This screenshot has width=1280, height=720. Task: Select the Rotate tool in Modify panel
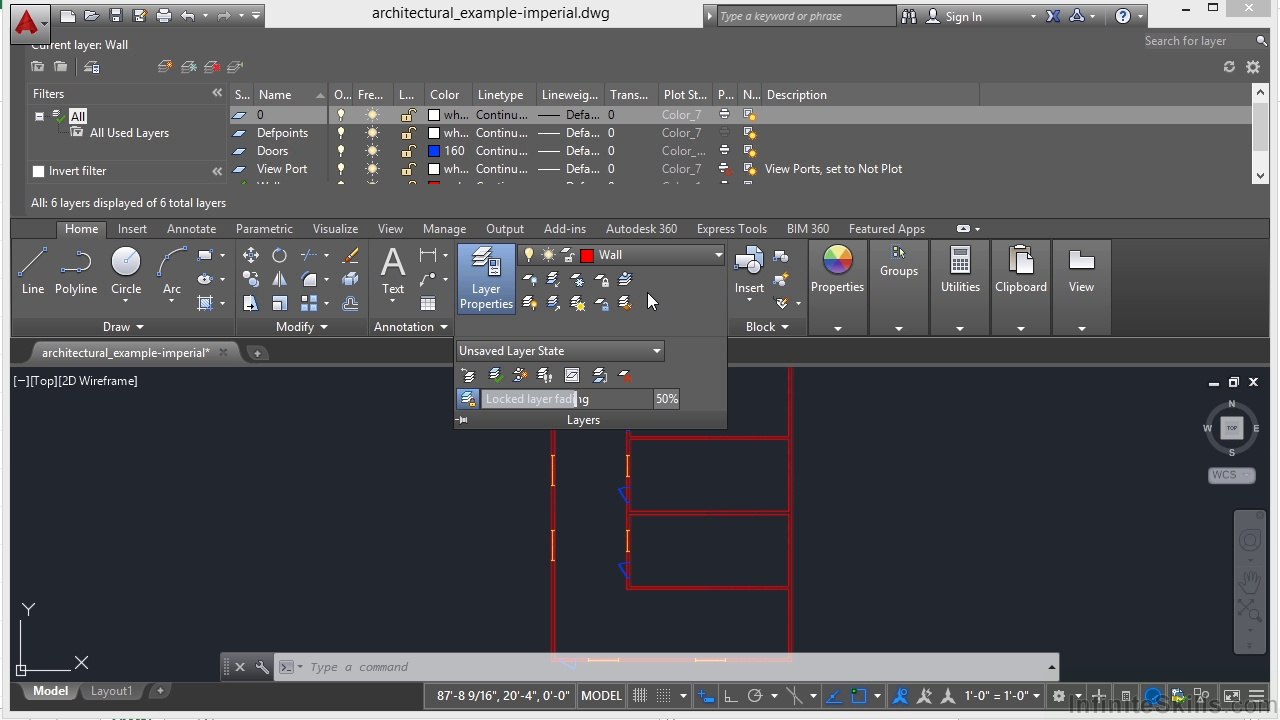coord(280,255)
